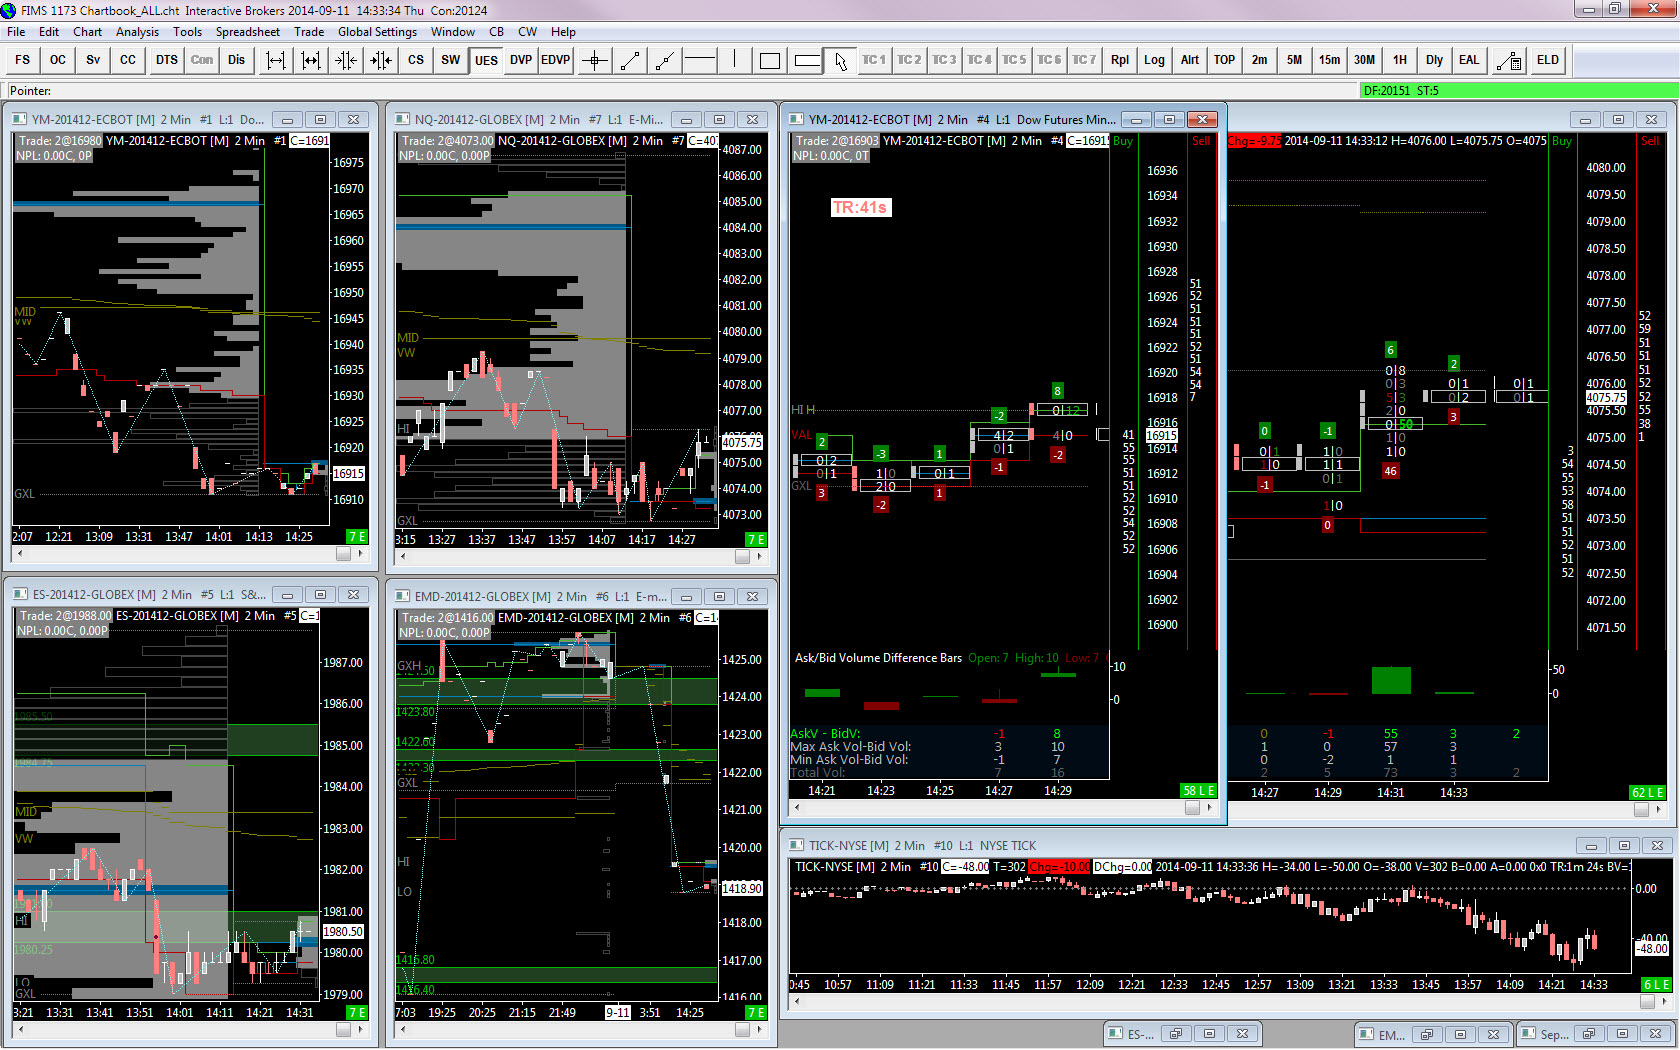Screen dimensions: 1680x1050
Task: Click the YM #4 chart horizontal scrollbar thumb
Action: [x=1192, y=808]
